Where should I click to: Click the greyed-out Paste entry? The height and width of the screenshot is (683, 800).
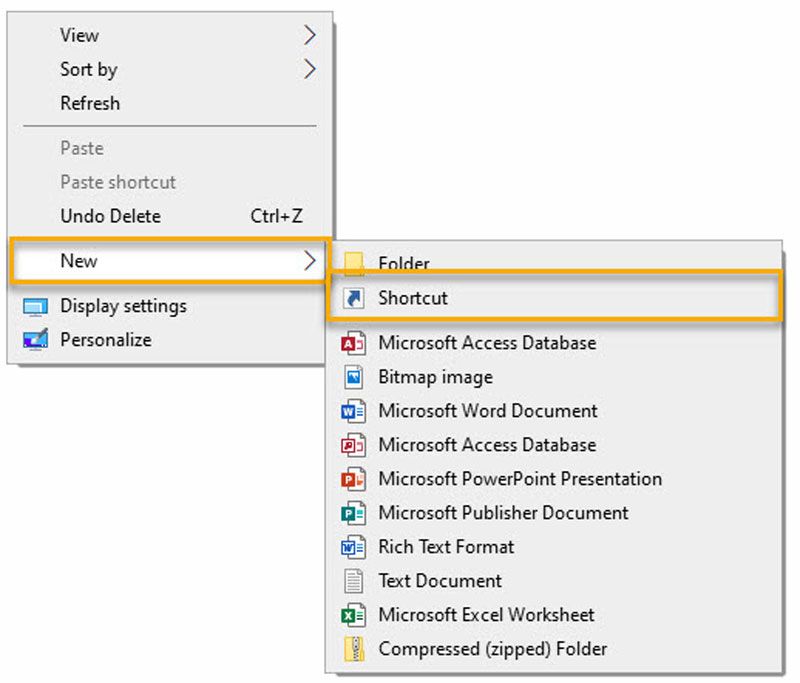coord(82,148)
